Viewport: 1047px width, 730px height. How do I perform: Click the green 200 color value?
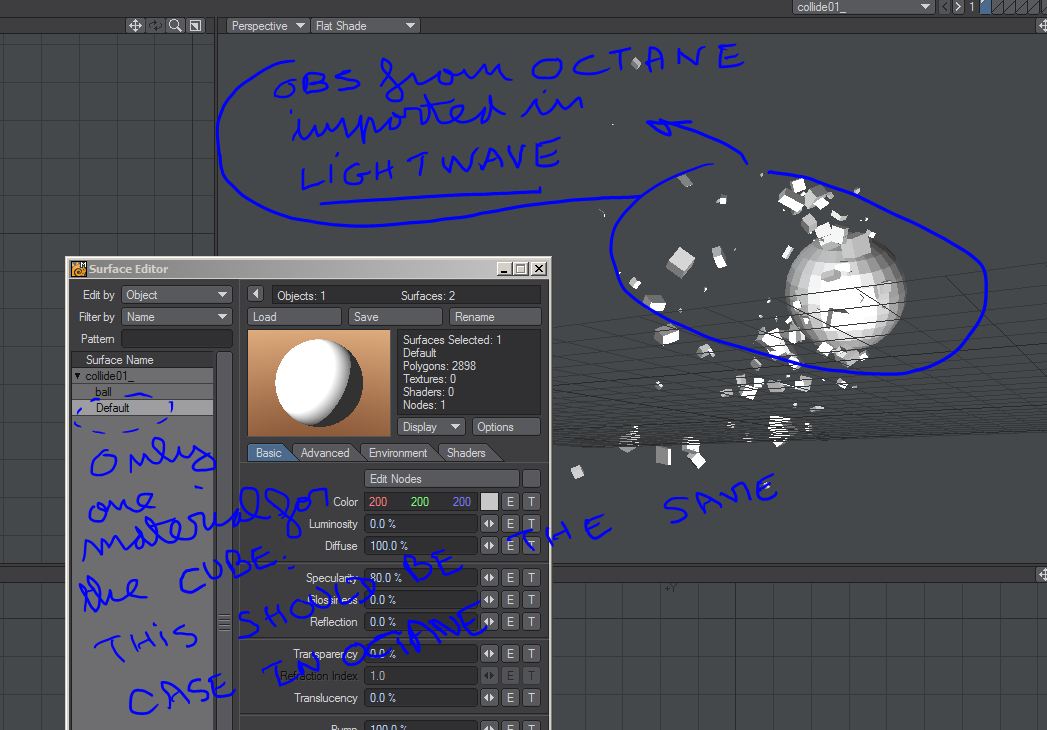click(420, 502)
